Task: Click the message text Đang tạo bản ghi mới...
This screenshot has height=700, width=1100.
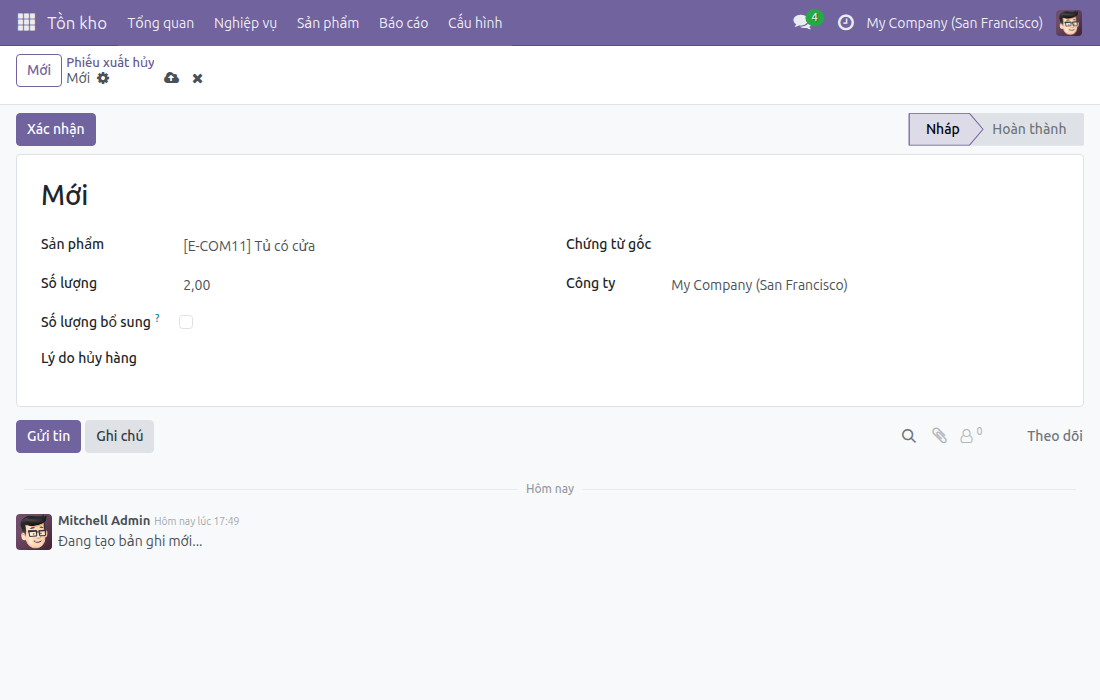Action: [x=130, y=541]
